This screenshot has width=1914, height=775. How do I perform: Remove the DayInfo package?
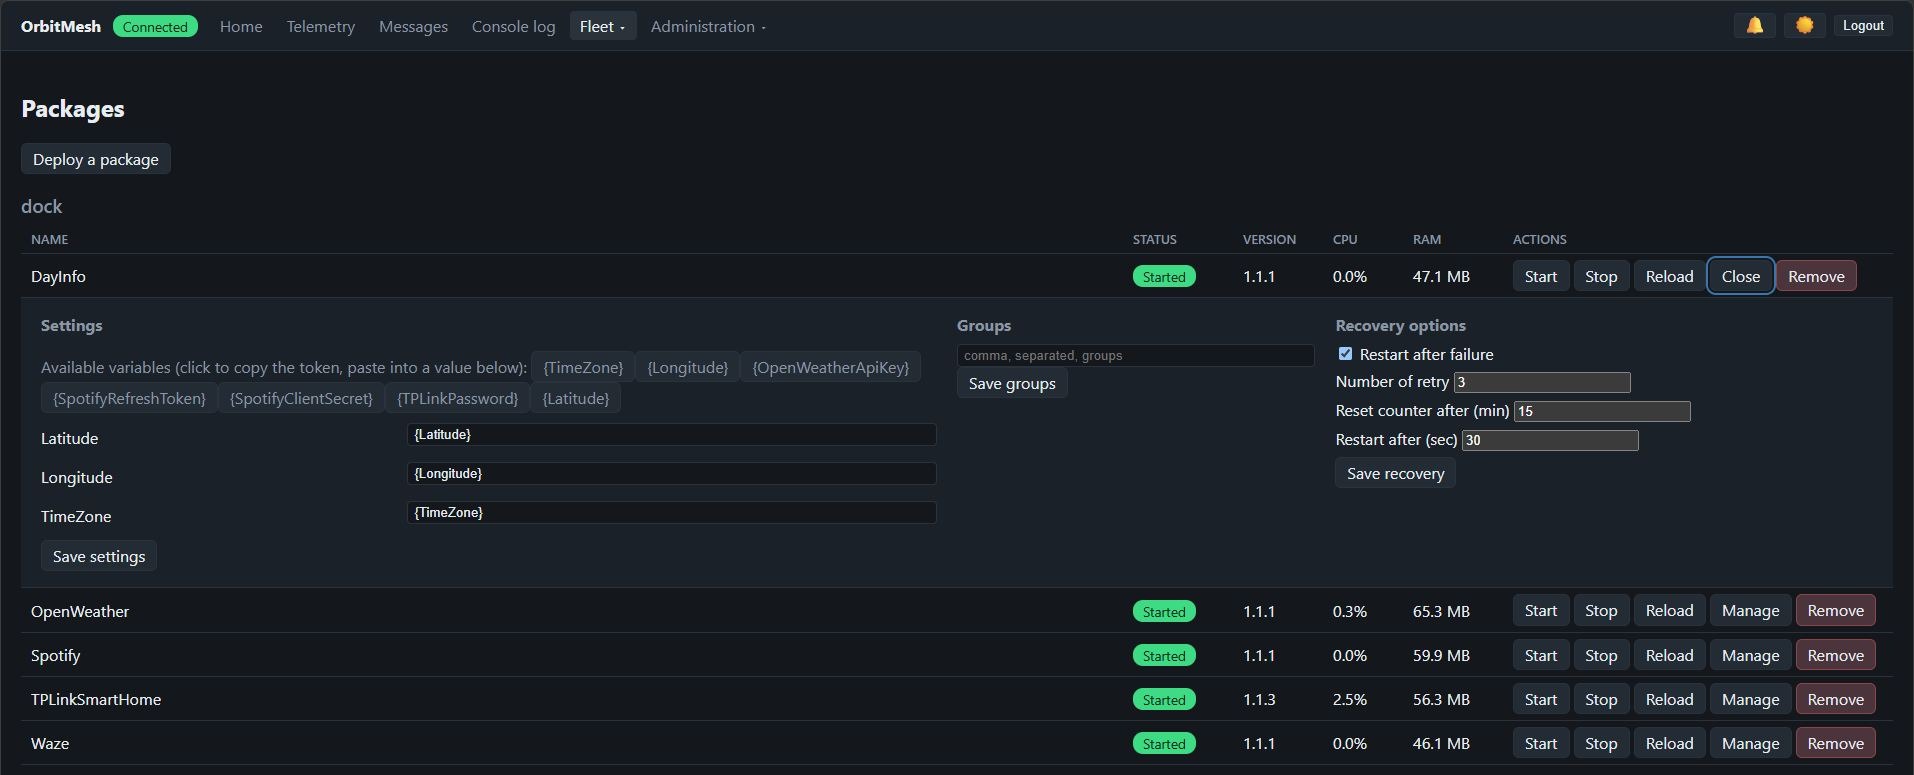click(1816, 276)
